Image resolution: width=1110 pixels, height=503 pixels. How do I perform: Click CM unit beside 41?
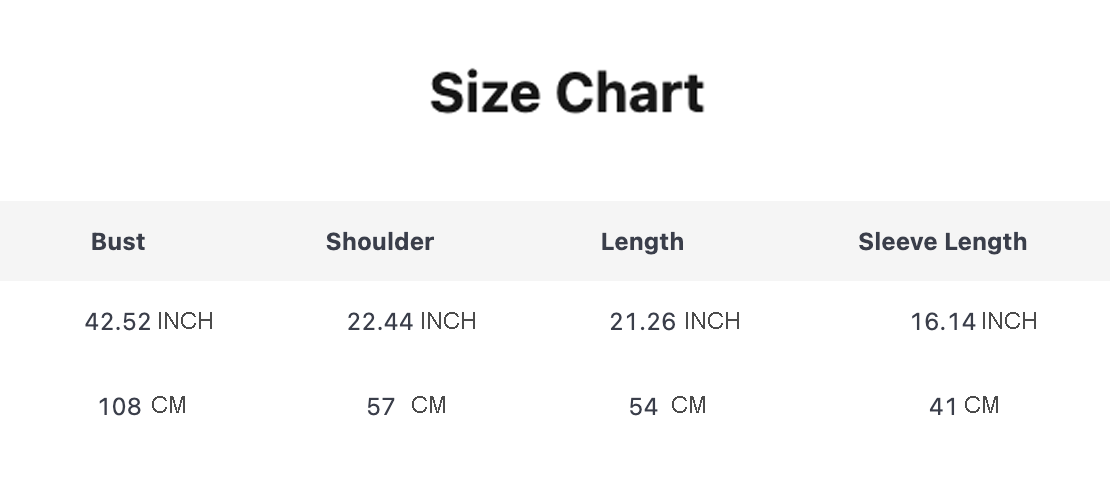tap(982, 405)
